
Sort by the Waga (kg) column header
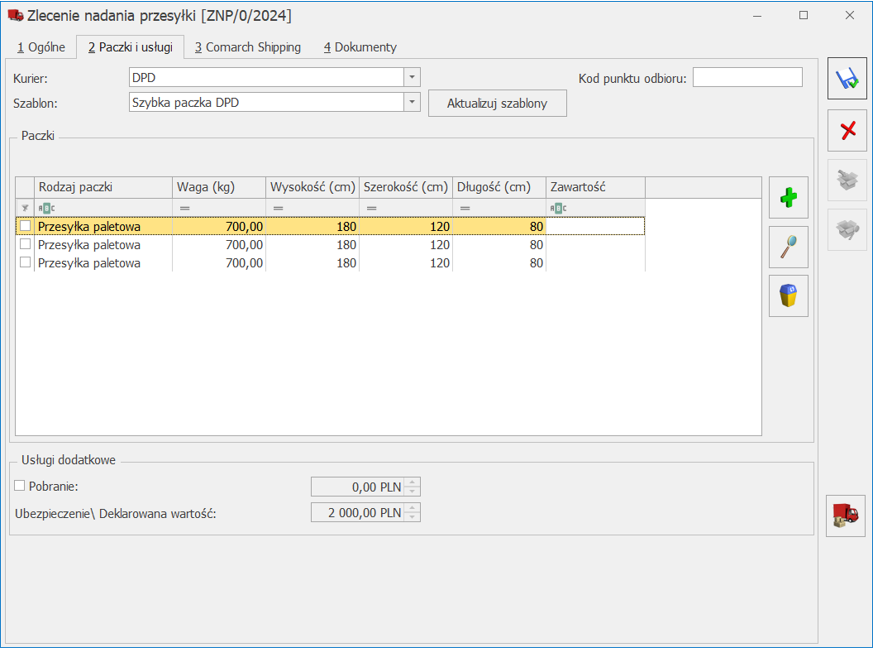[219, 187]
